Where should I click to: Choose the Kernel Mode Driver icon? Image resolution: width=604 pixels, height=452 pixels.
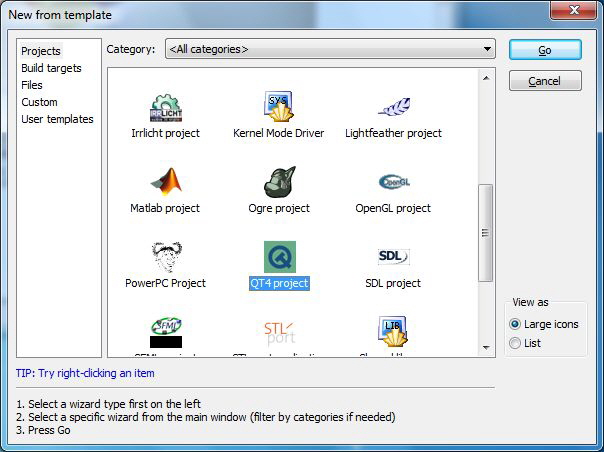point(279,106)
